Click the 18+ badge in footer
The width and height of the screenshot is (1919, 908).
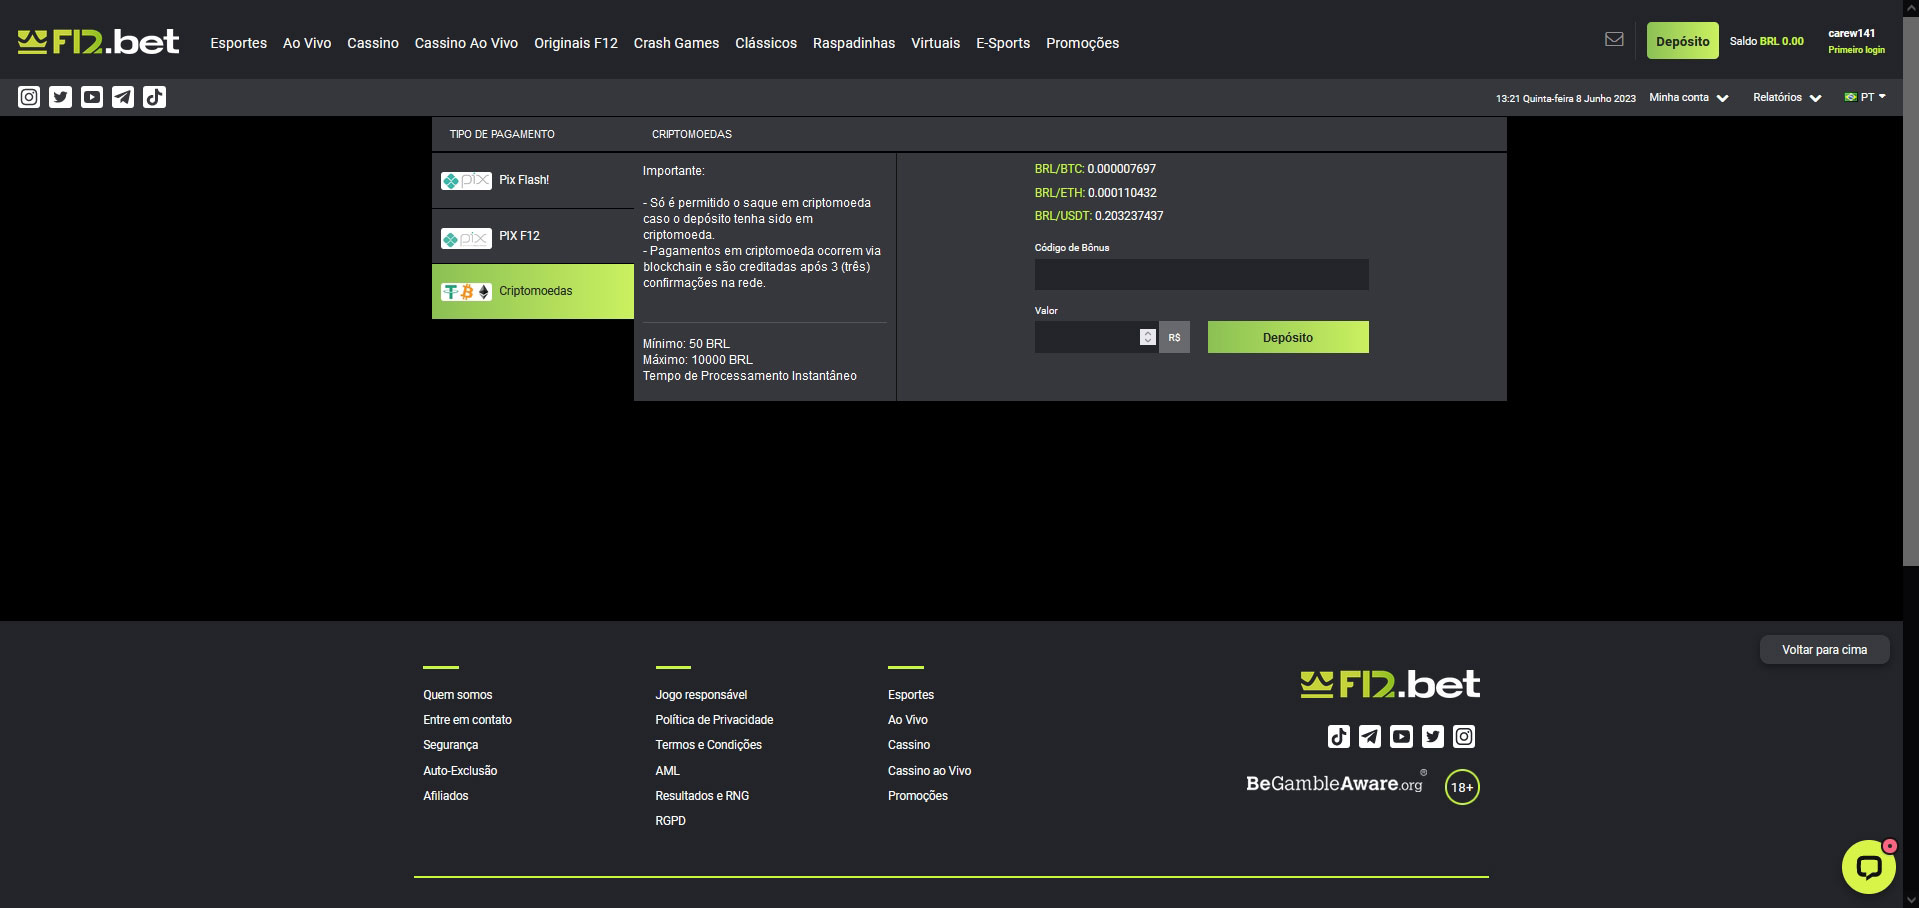click(1462, 787)
